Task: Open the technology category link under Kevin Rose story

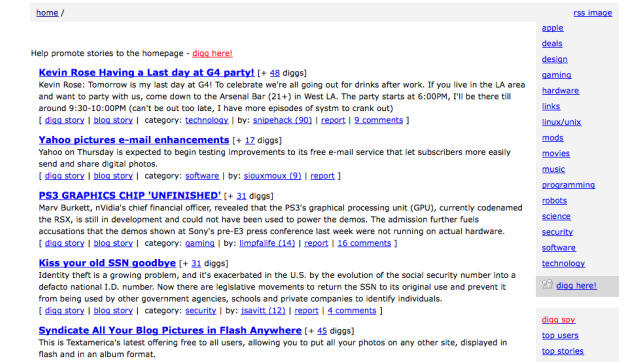Action: tap(207, 120)
